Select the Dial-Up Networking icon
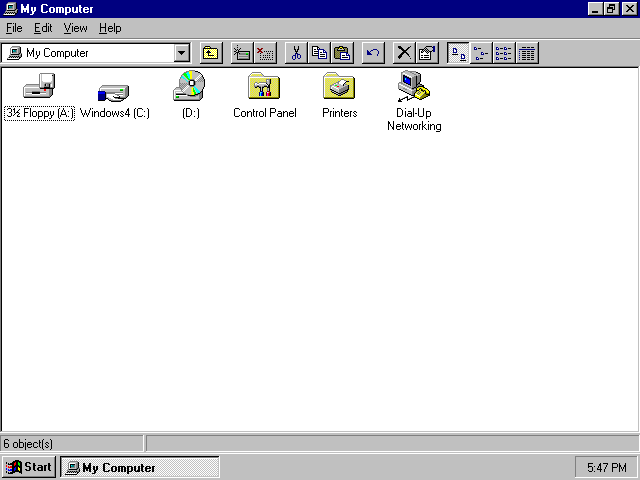 pos(414,86)
